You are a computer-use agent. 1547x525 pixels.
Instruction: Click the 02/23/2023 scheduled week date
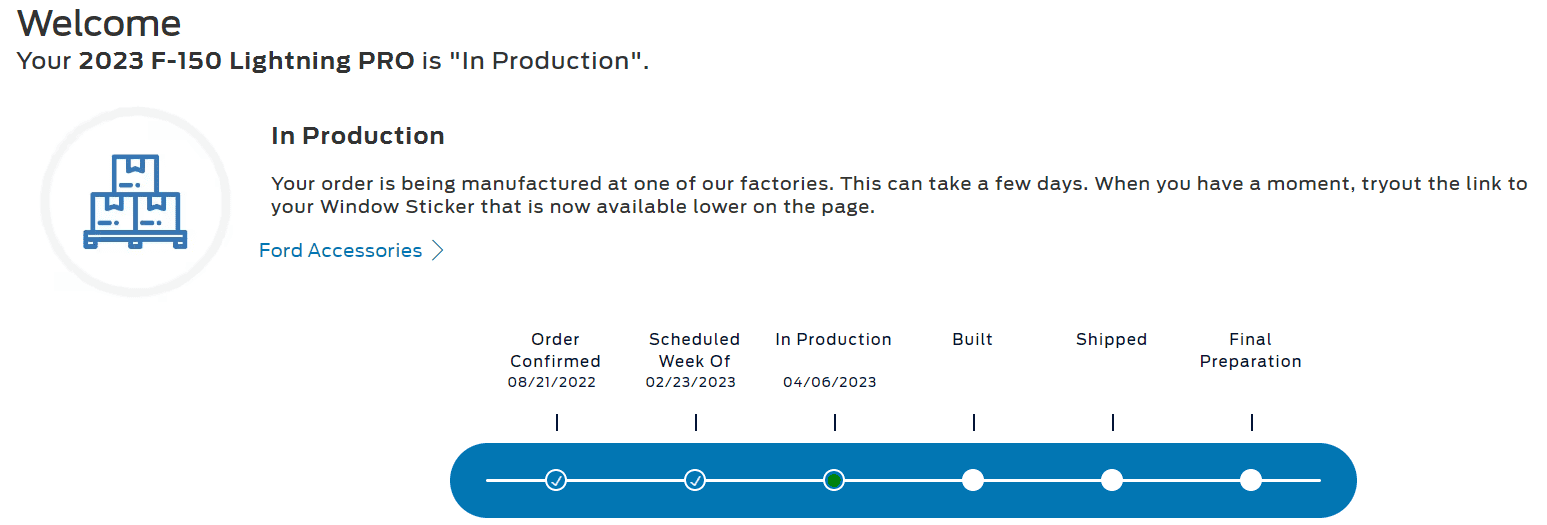690,383
